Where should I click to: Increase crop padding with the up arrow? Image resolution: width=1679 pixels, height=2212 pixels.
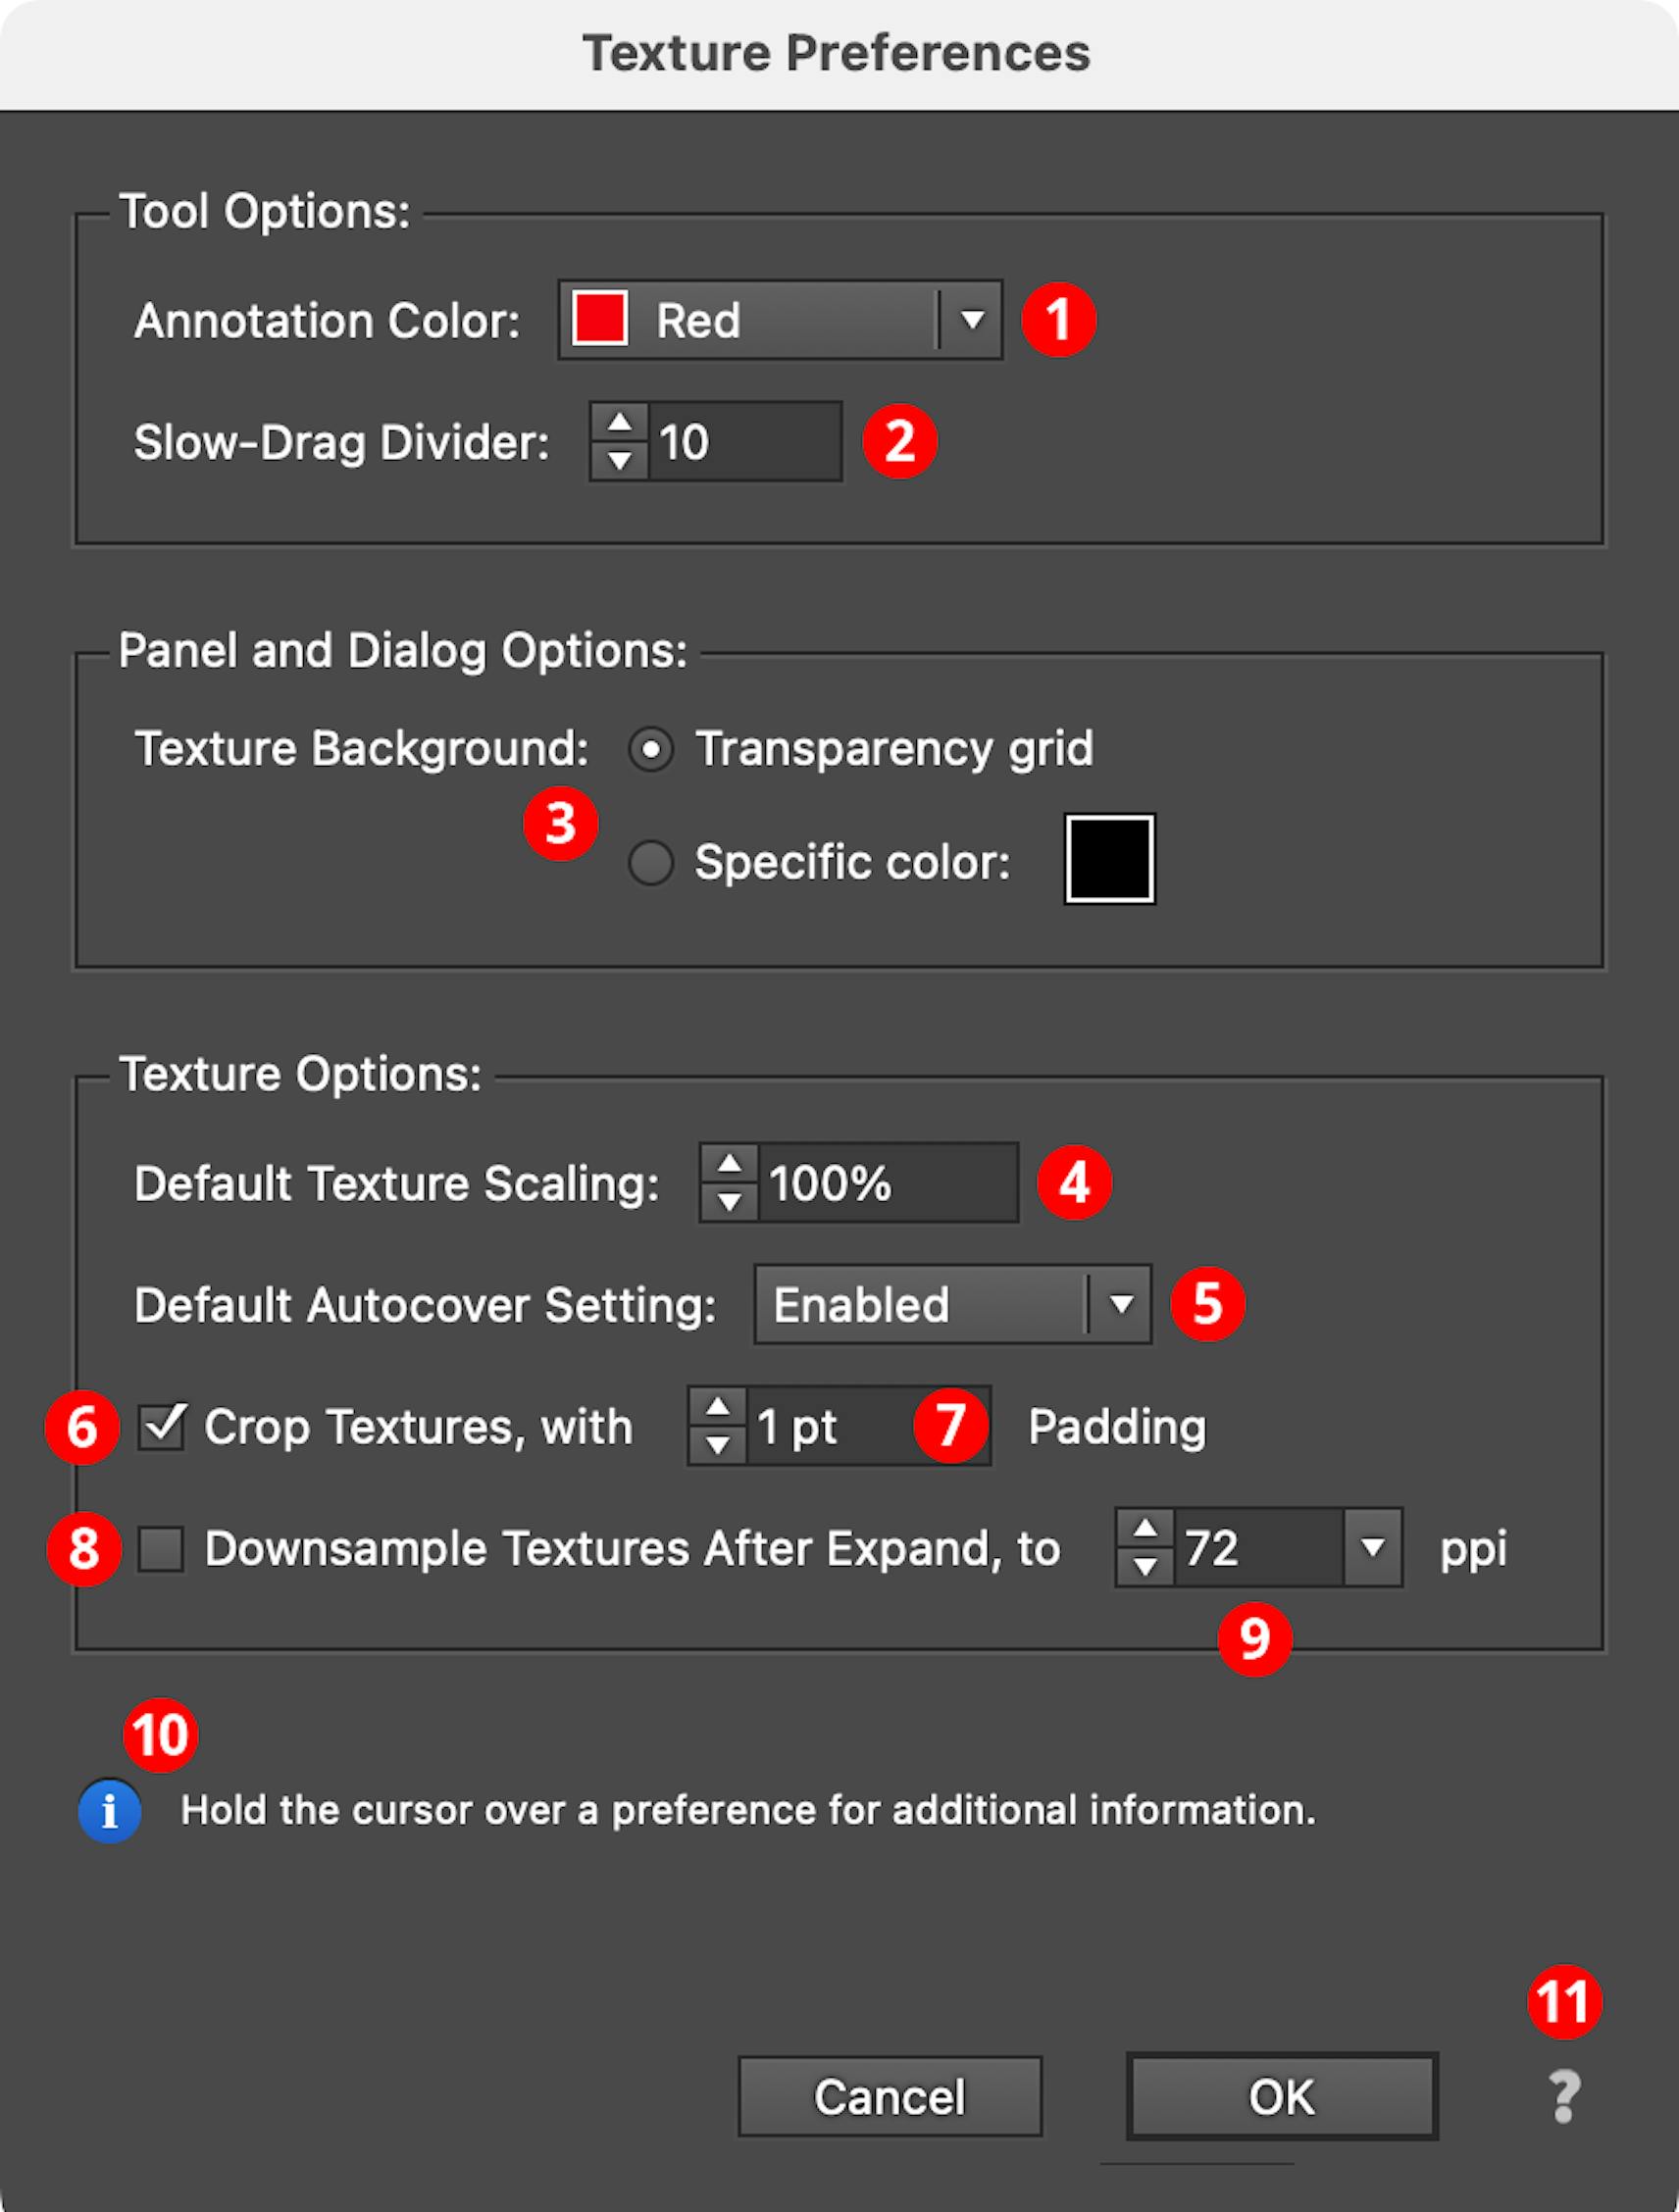717,1407
